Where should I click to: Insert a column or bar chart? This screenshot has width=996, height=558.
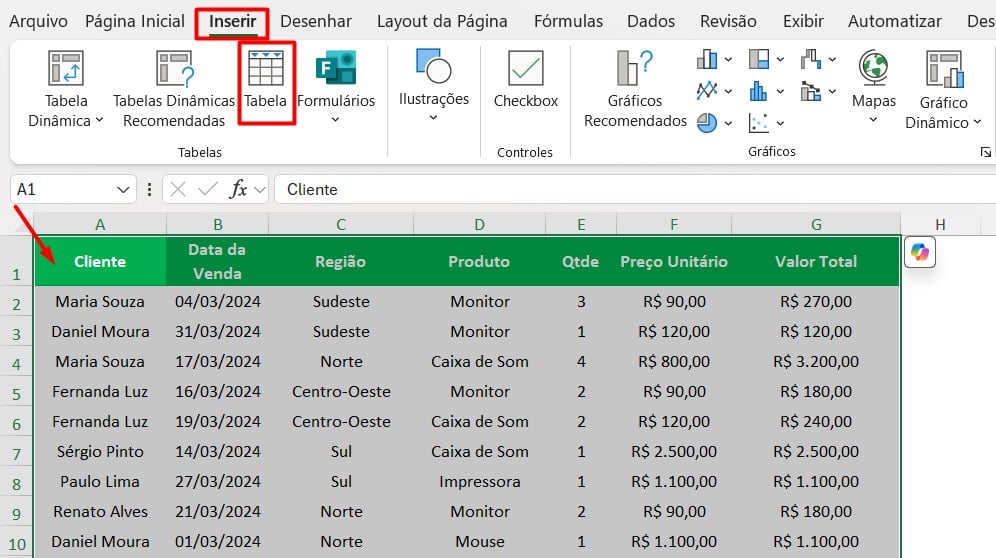707,60
